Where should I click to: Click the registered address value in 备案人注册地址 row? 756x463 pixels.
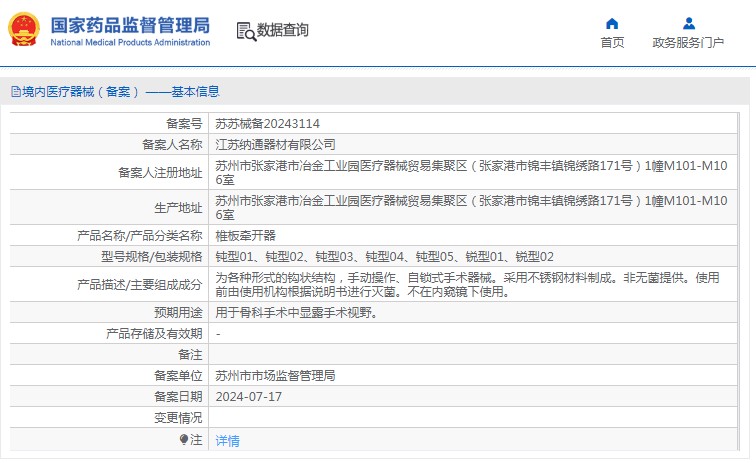click(x=471, y=173)
